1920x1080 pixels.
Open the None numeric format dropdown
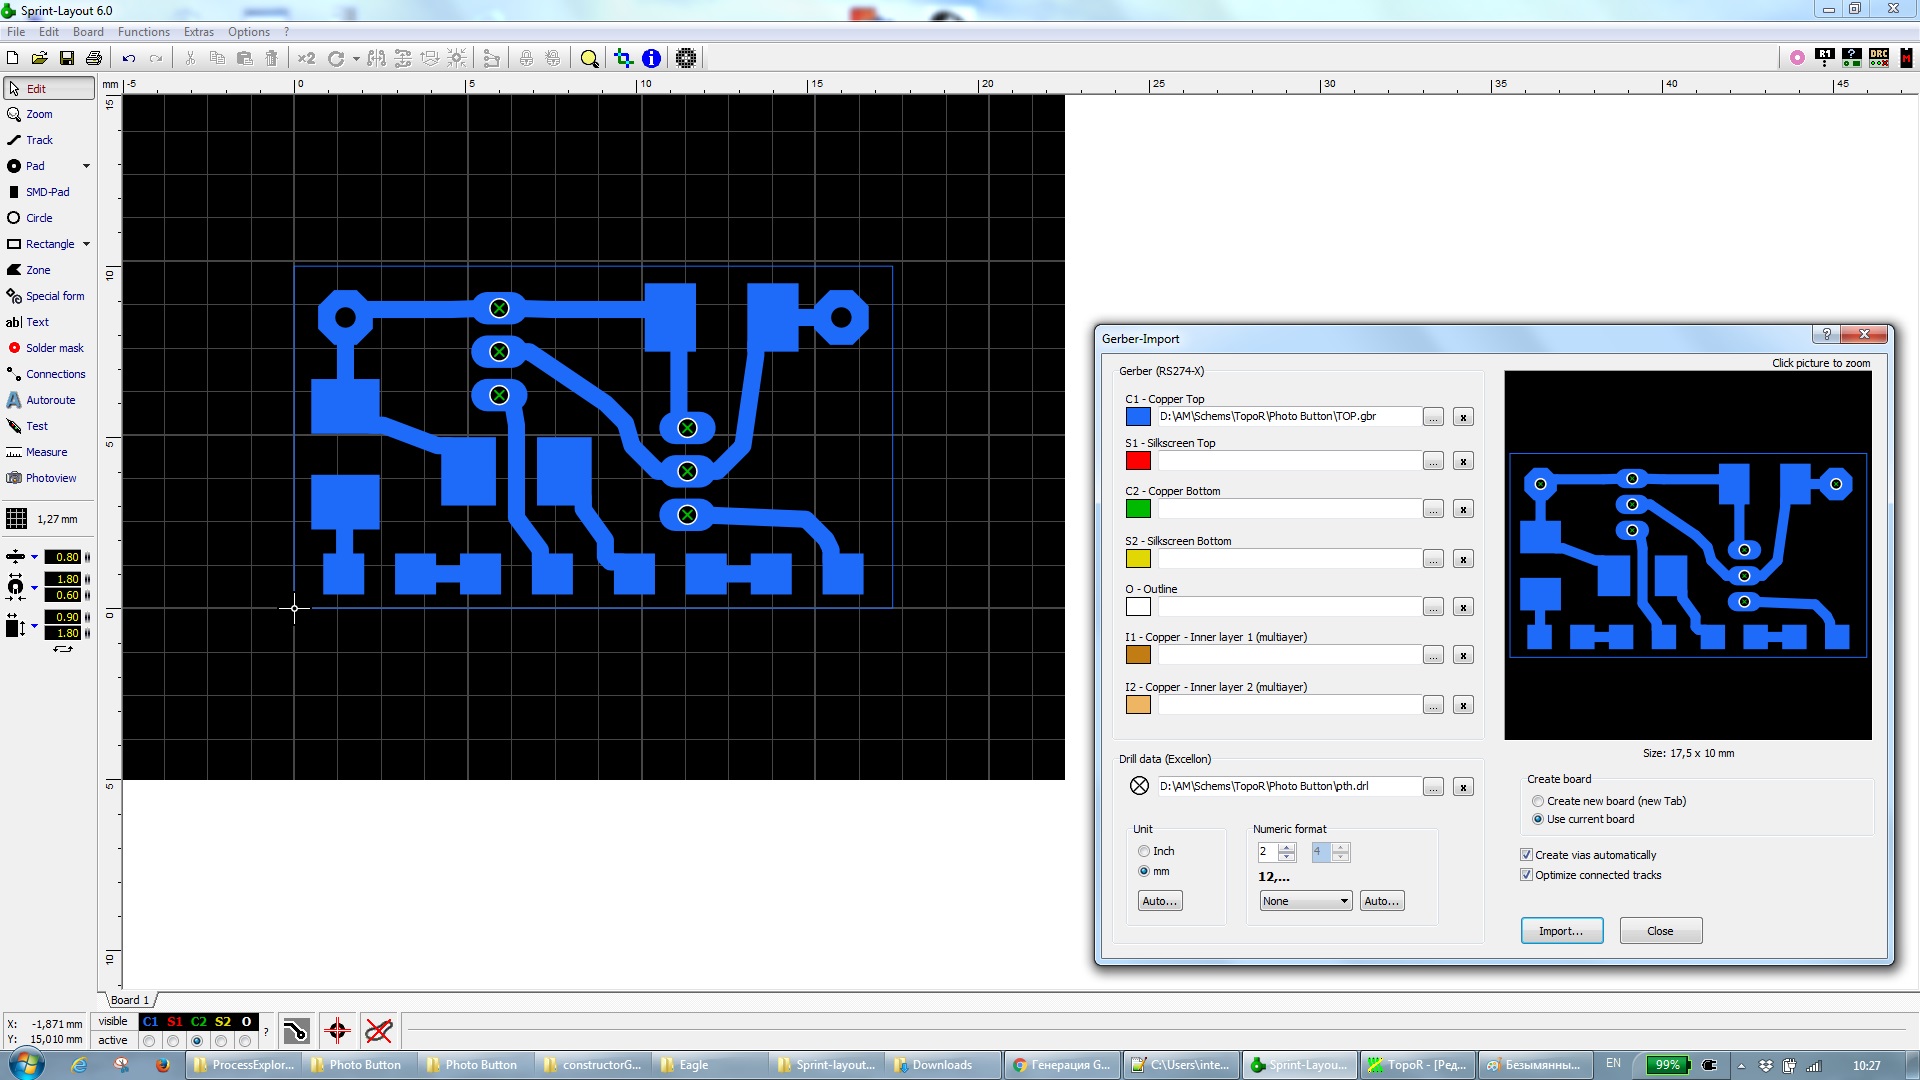point(1305,901)
